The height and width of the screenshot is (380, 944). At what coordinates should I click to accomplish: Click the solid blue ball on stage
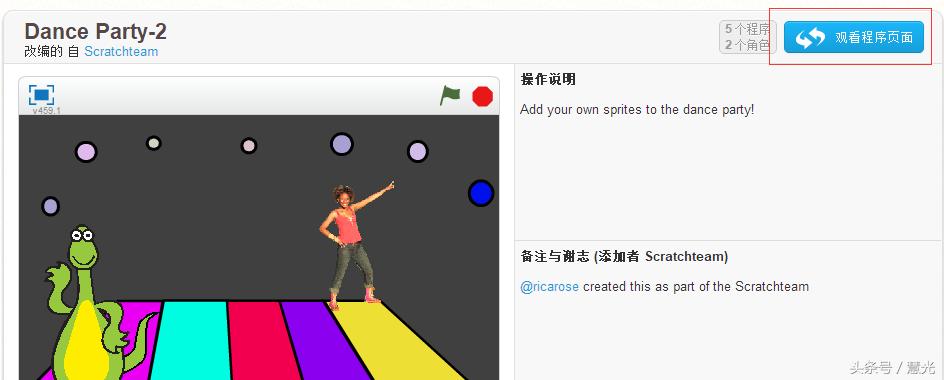[x=481, y=193]
